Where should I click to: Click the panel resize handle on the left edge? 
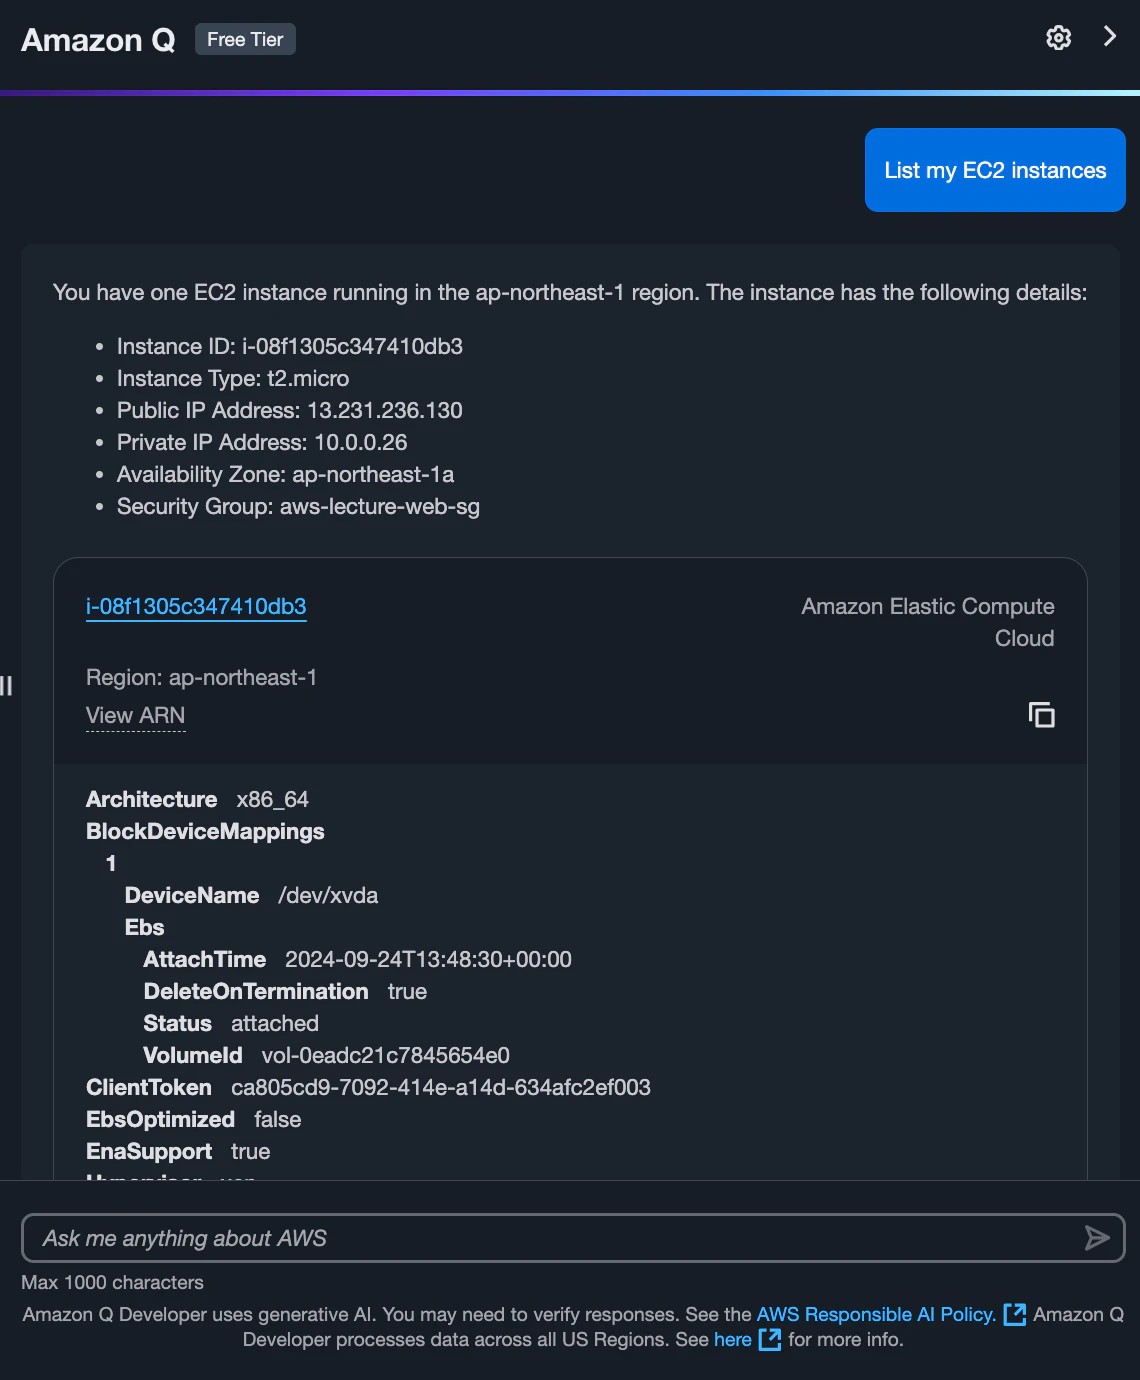coord(6,686)
